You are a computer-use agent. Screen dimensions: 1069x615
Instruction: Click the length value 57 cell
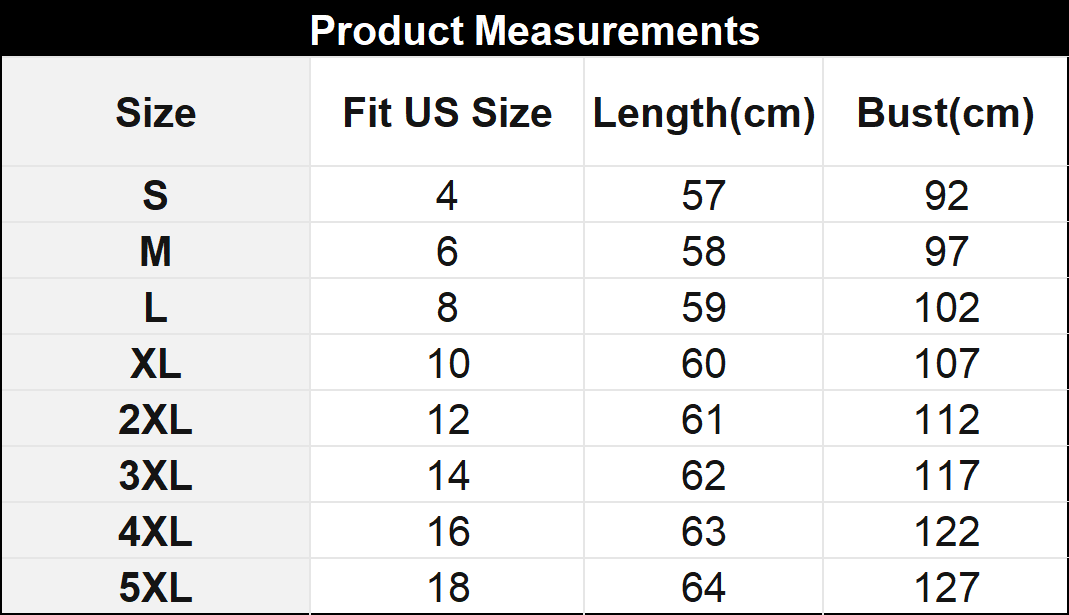(704, 196)
